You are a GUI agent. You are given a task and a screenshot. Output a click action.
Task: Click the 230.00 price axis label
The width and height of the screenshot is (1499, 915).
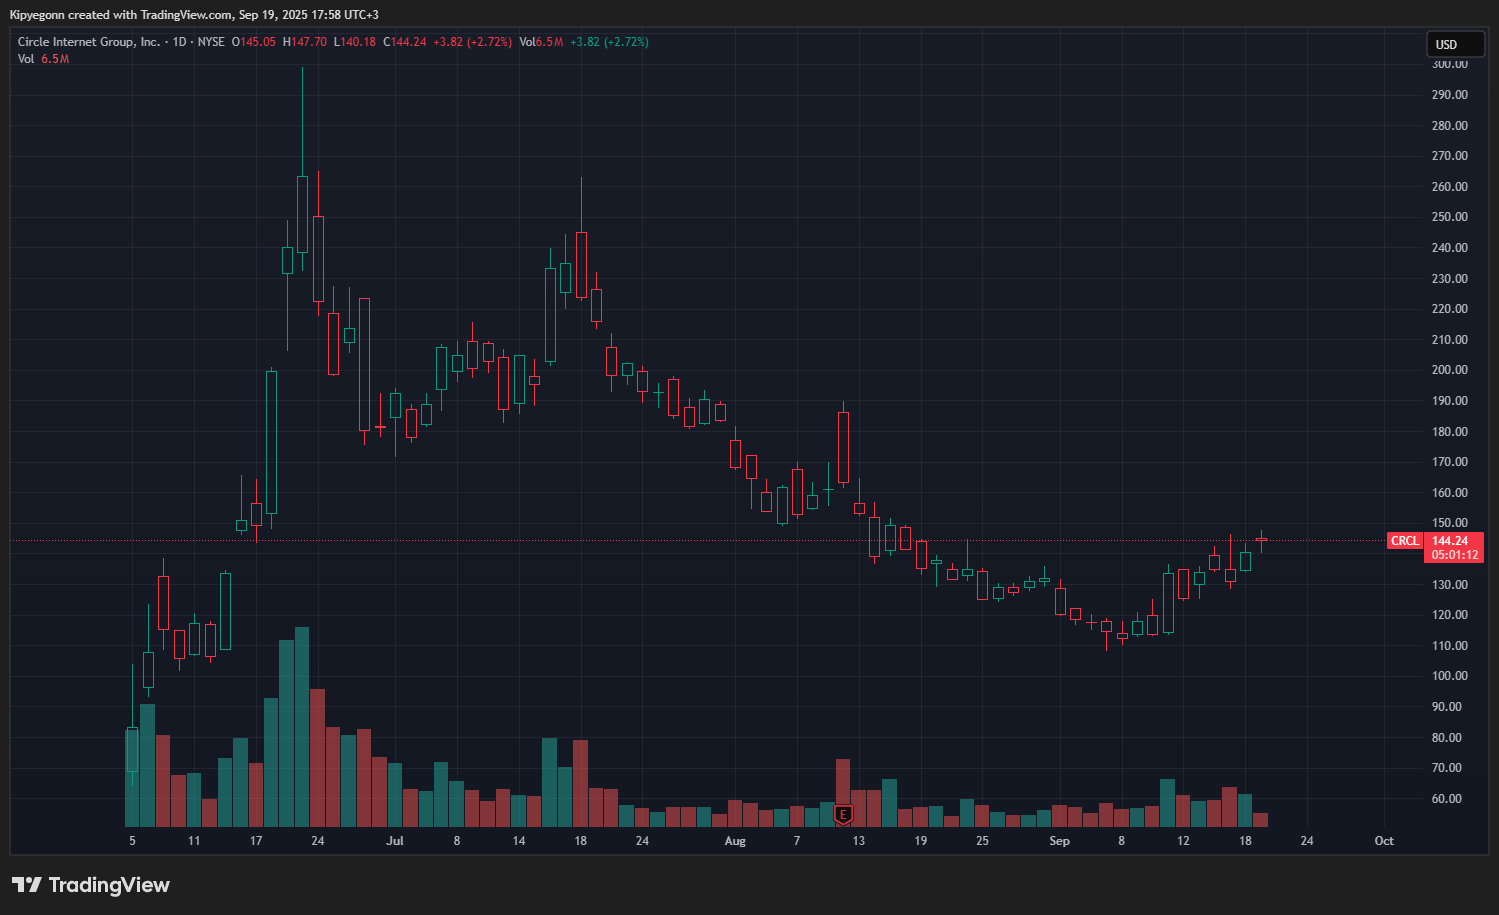[x=1450, y=279]
